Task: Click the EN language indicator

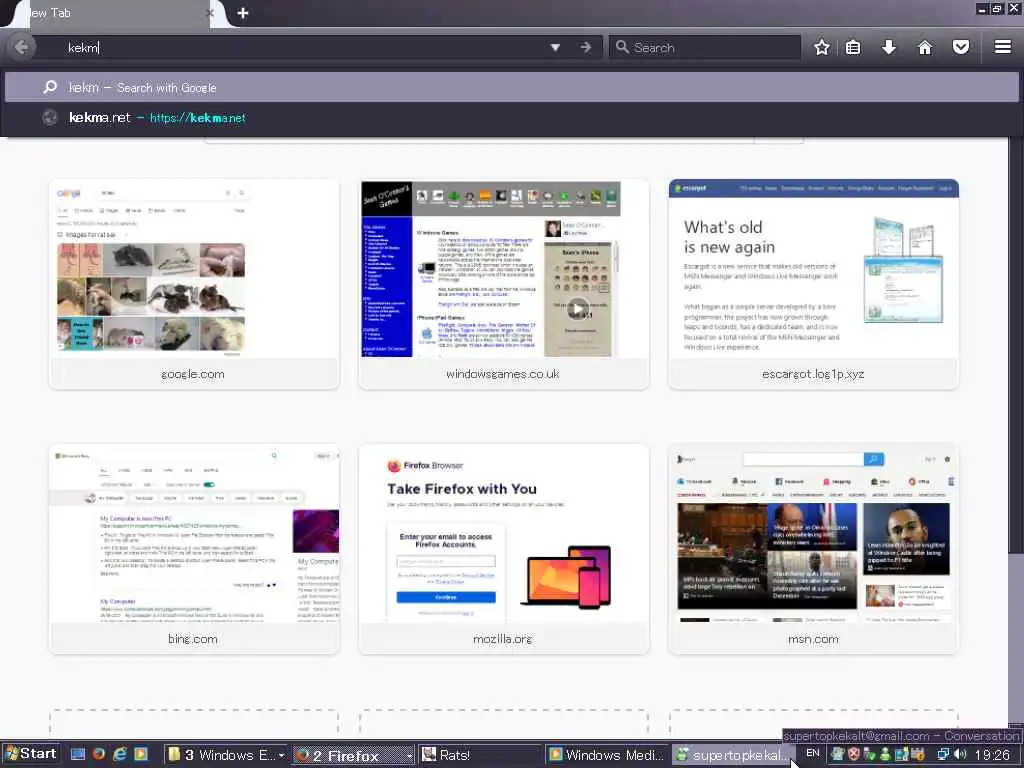Action: [x=812, y=753]
